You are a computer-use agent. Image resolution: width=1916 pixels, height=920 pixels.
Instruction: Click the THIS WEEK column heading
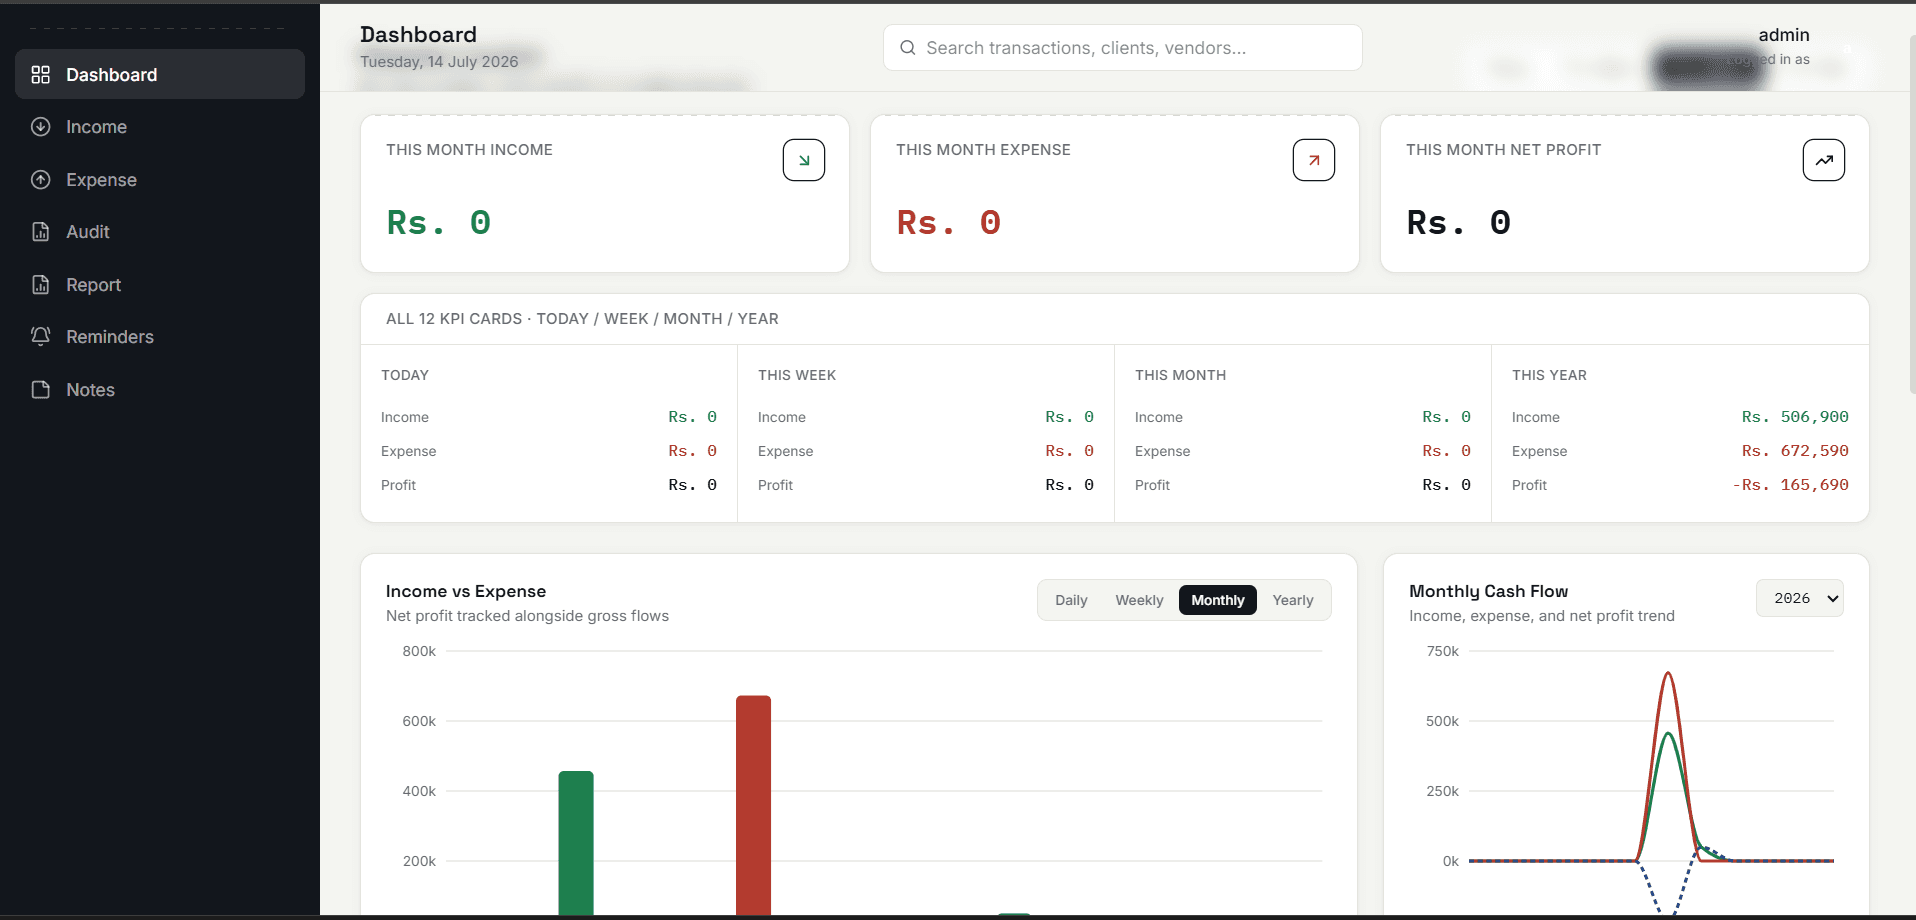pyautogui.click(x=797, y=375)
